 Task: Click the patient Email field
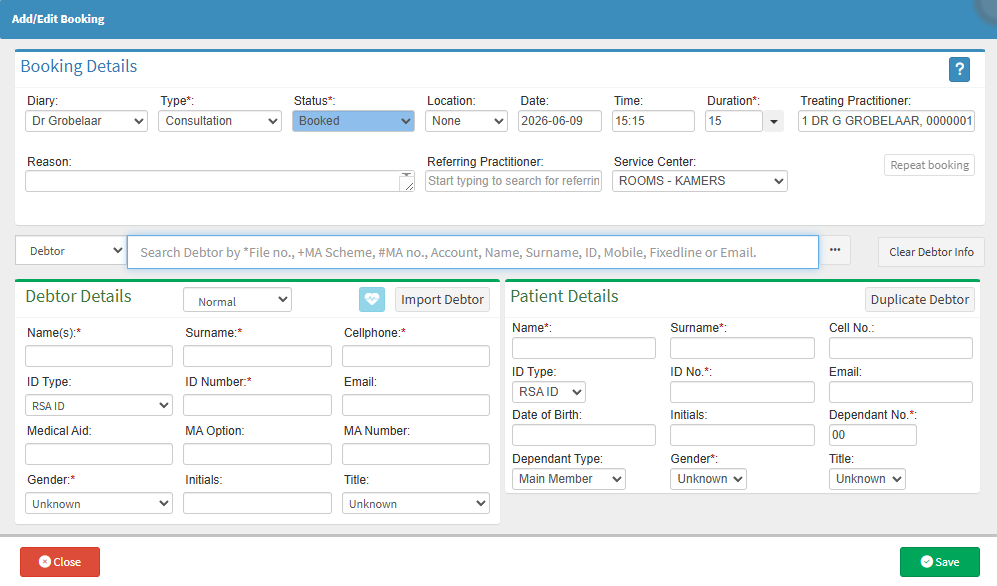(x=901, y=392)
